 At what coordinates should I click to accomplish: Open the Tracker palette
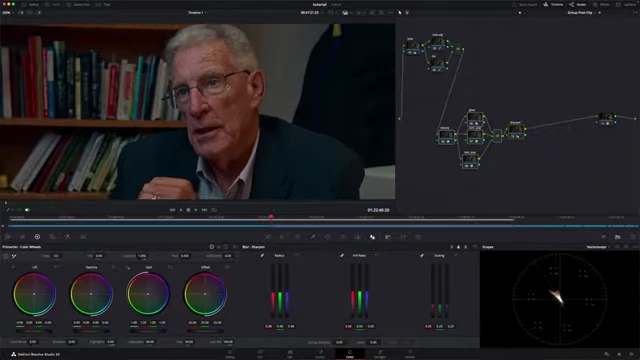[x=343, y=237]
